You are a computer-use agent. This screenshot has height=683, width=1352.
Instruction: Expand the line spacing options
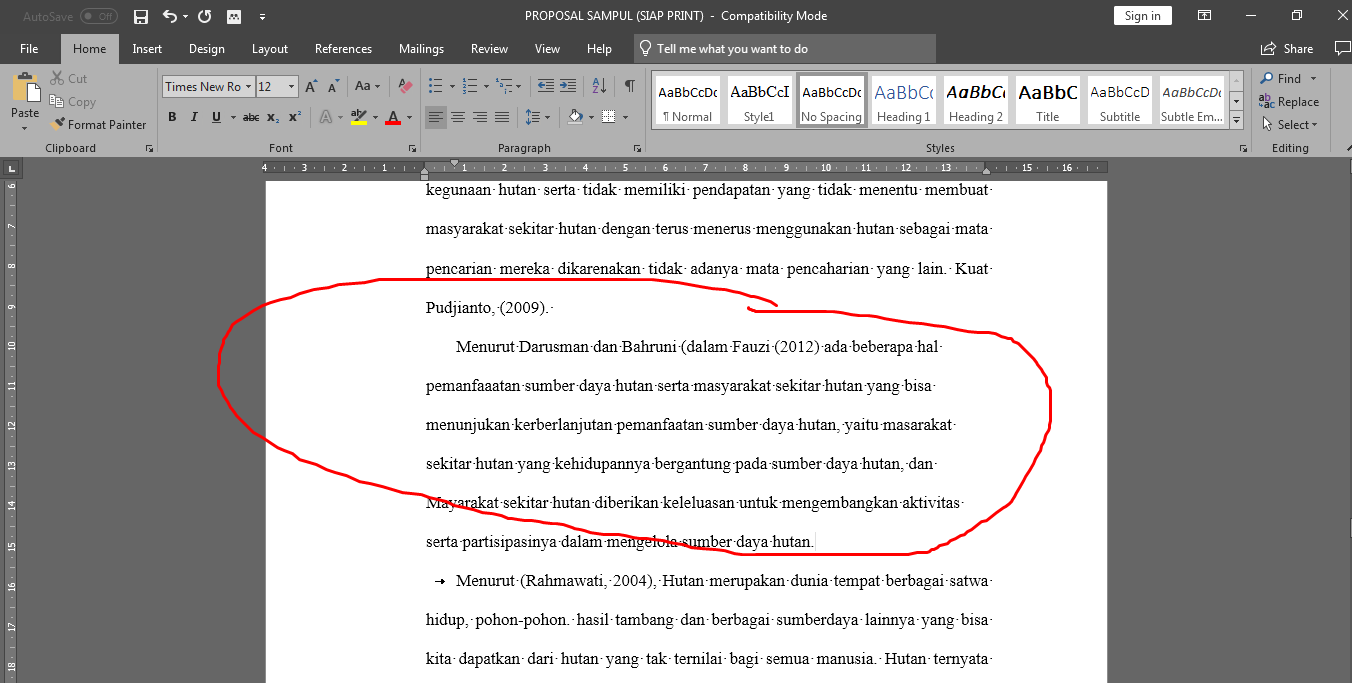tap(547, 117)
